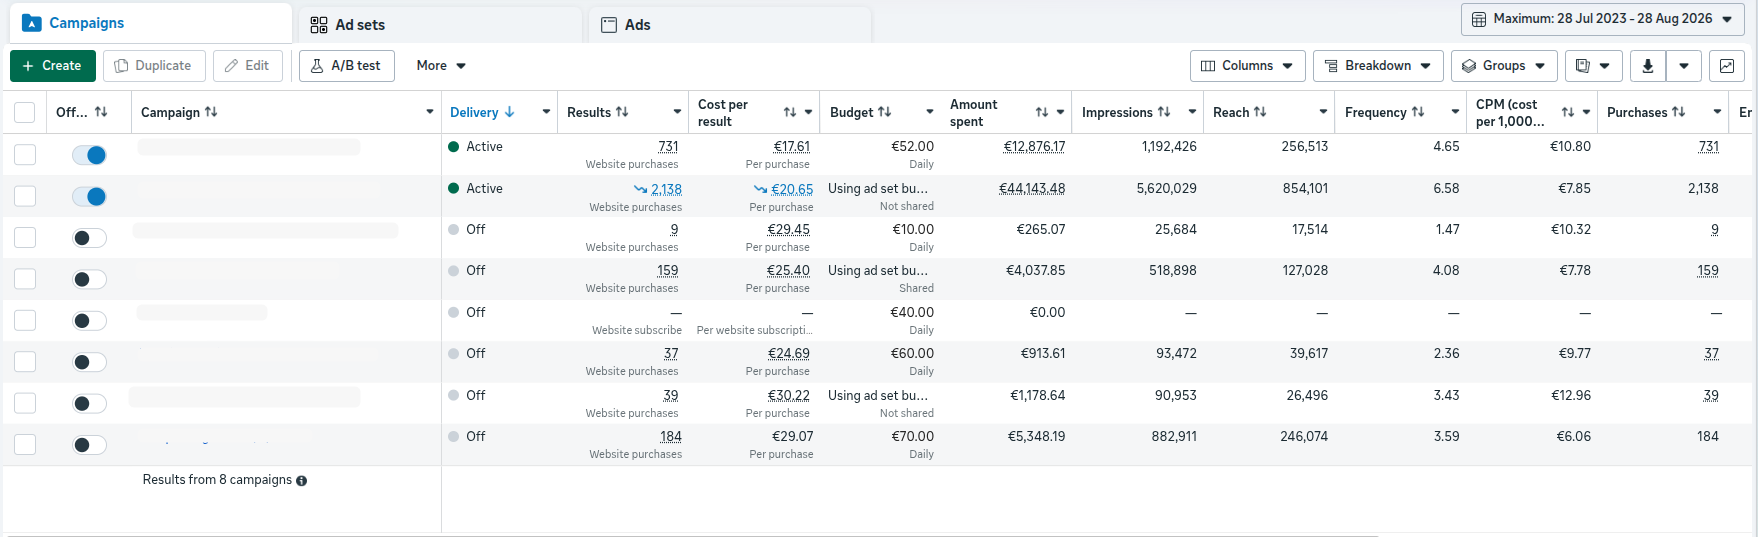1758x537 pixels.
Task: Sort by Impressions column arrows
Action: point(1164,112)
